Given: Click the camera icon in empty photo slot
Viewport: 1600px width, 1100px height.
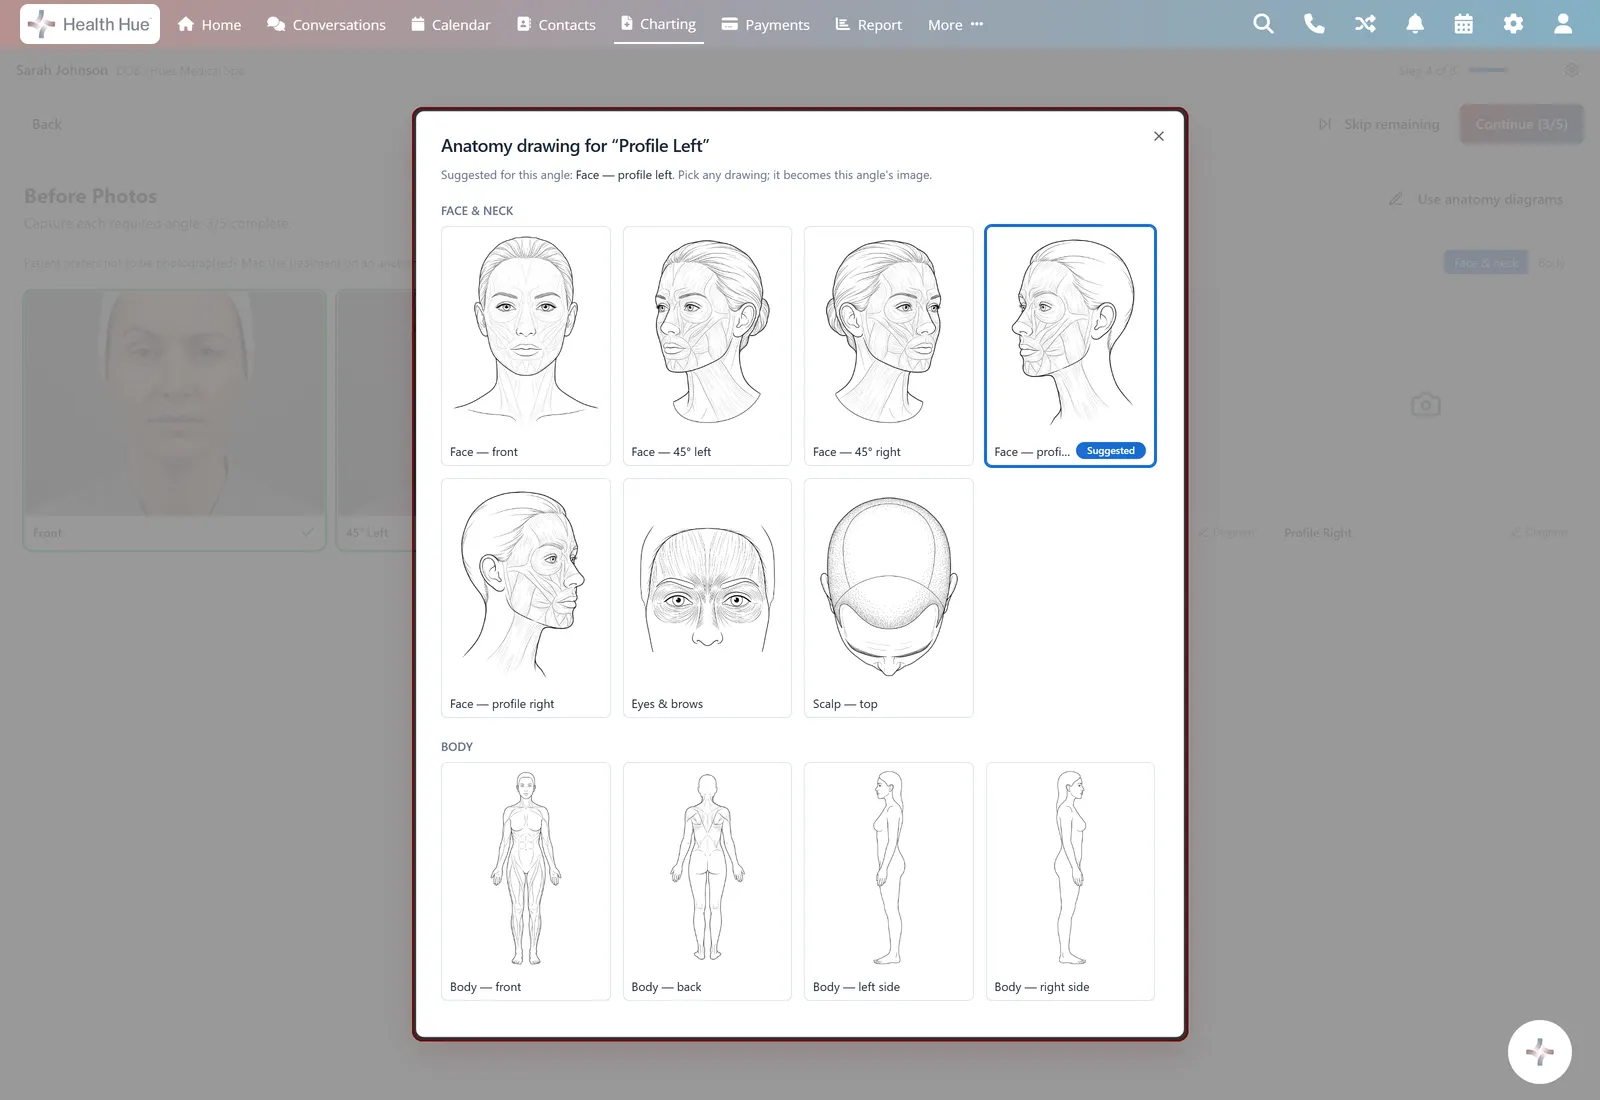Looking at the screenshot, I should click(x=1425, y=404).
